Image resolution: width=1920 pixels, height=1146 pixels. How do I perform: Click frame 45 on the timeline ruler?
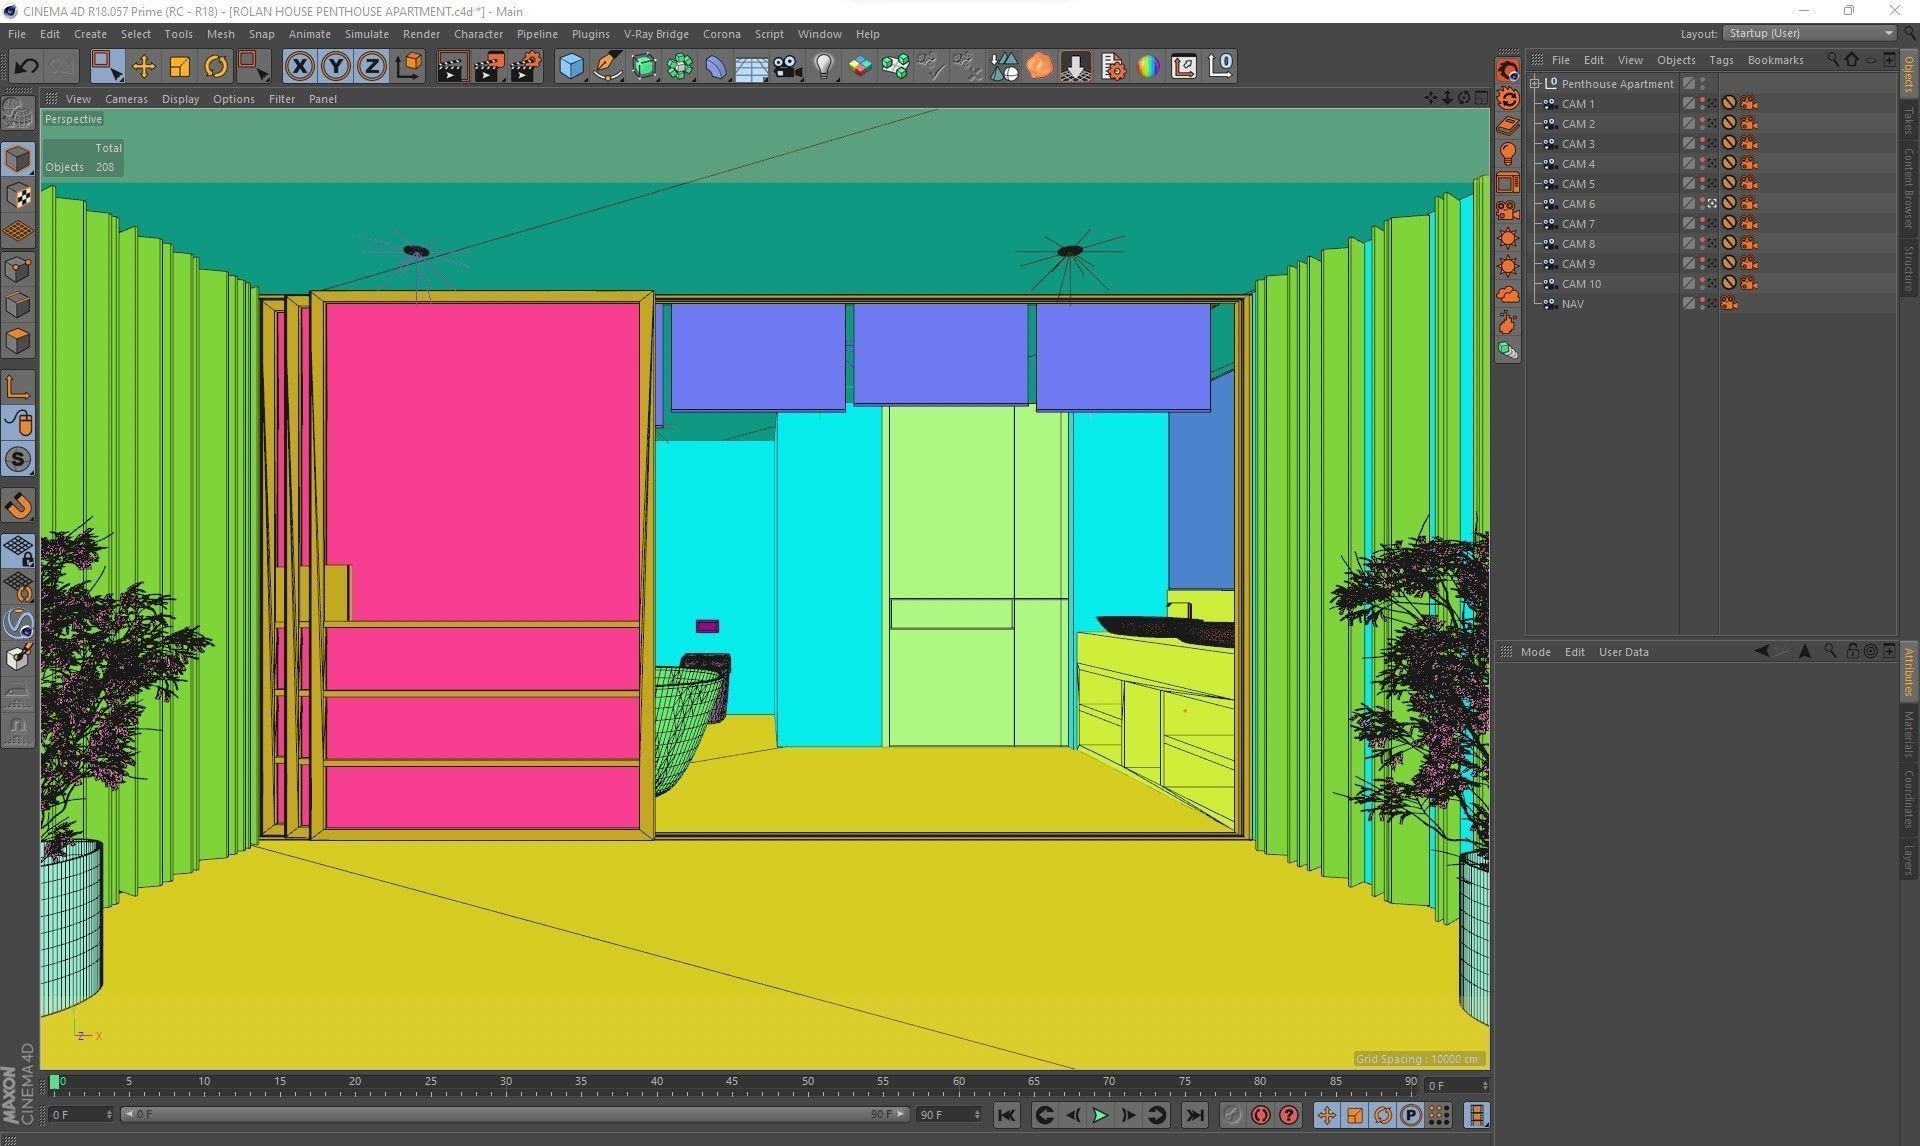732,1082
